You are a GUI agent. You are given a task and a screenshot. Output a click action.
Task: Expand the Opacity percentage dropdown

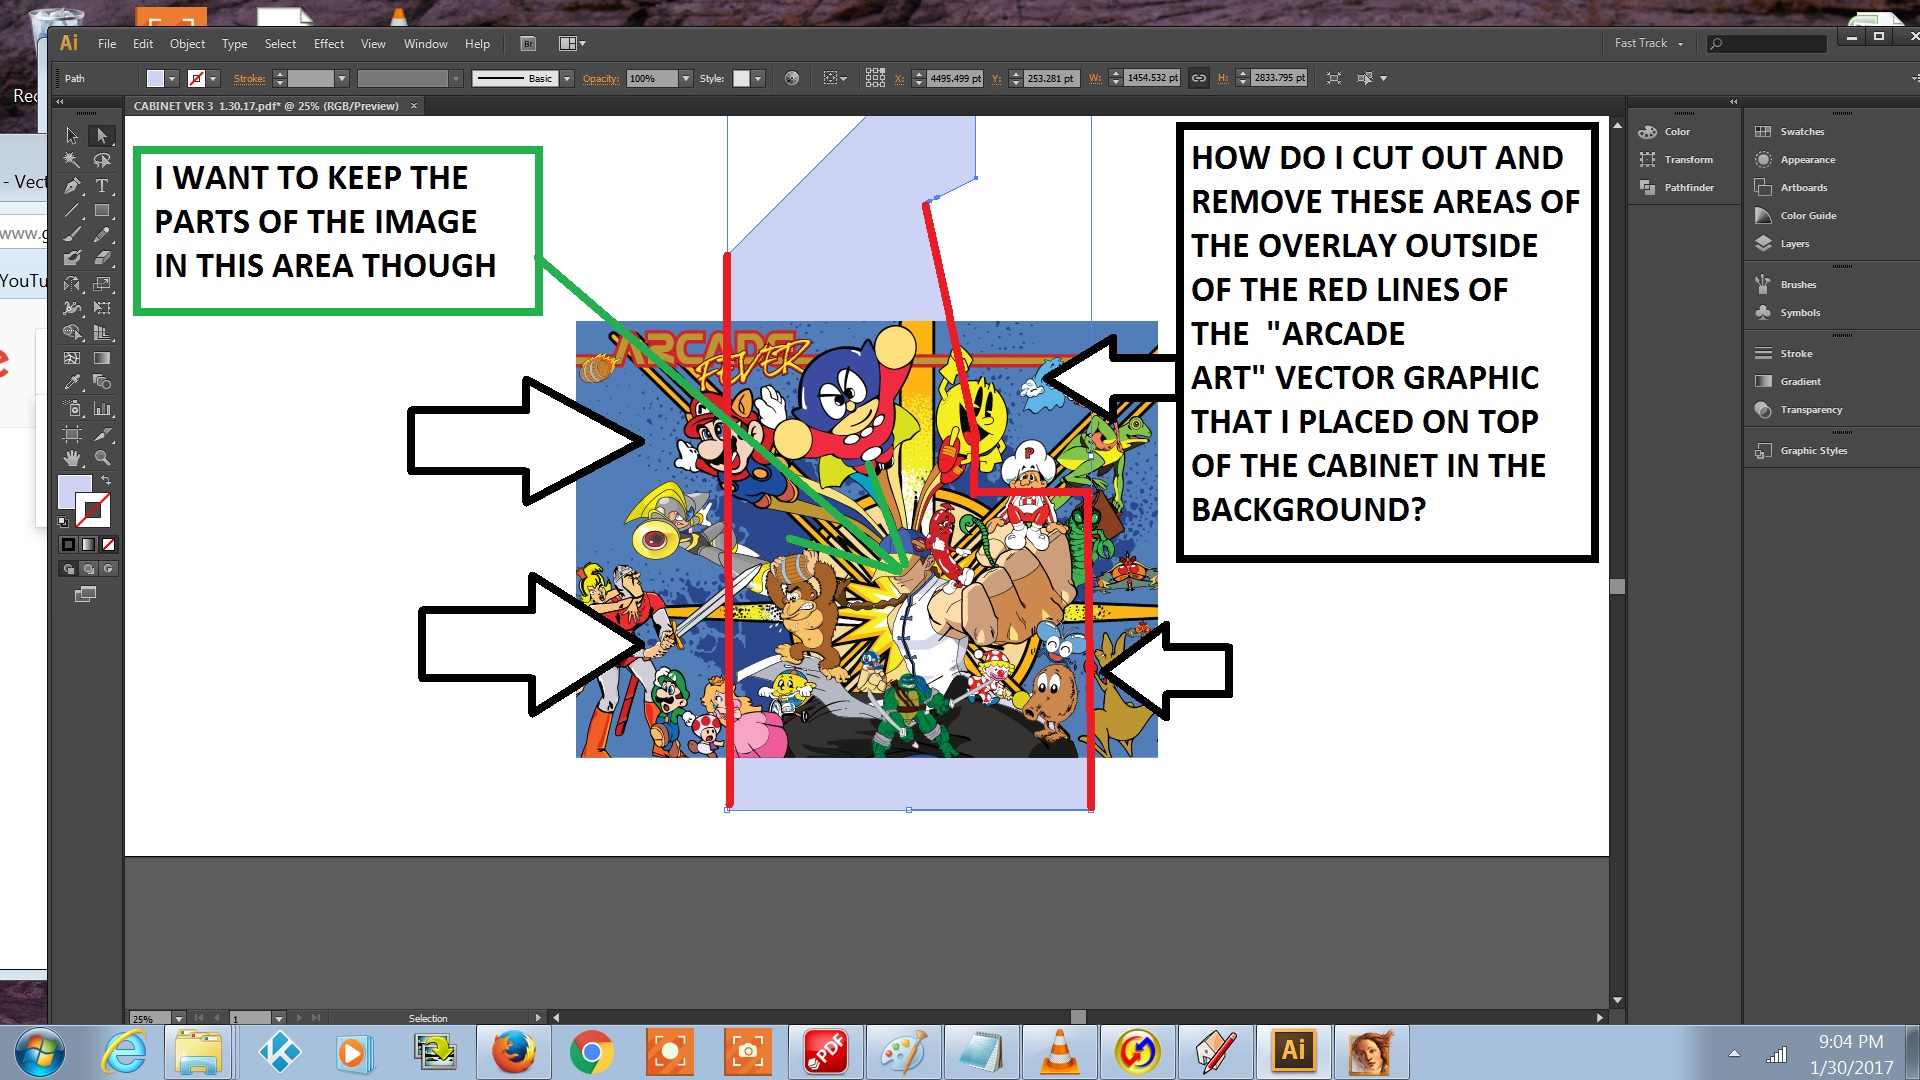point(686,78)
